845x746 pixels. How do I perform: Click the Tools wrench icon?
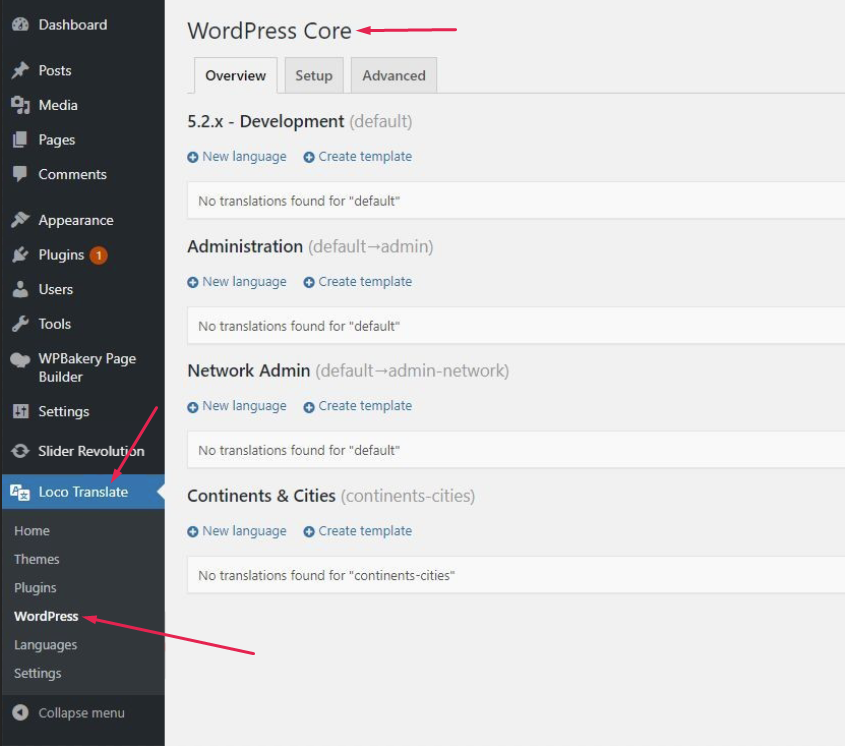20,324
